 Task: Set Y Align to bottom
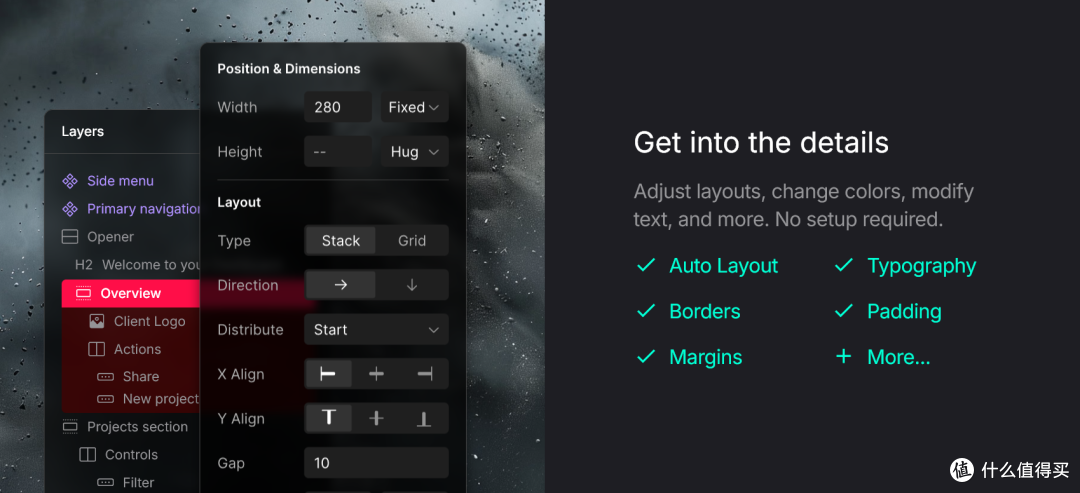pos(424,418)
